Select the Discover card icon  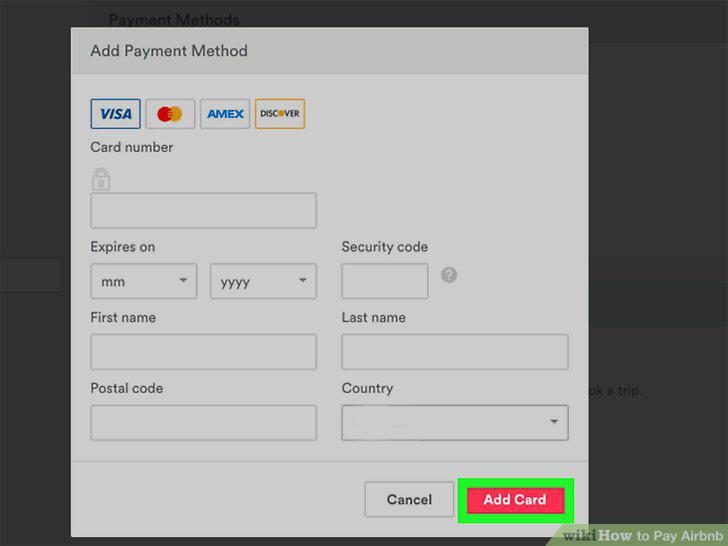pos(280,114)
